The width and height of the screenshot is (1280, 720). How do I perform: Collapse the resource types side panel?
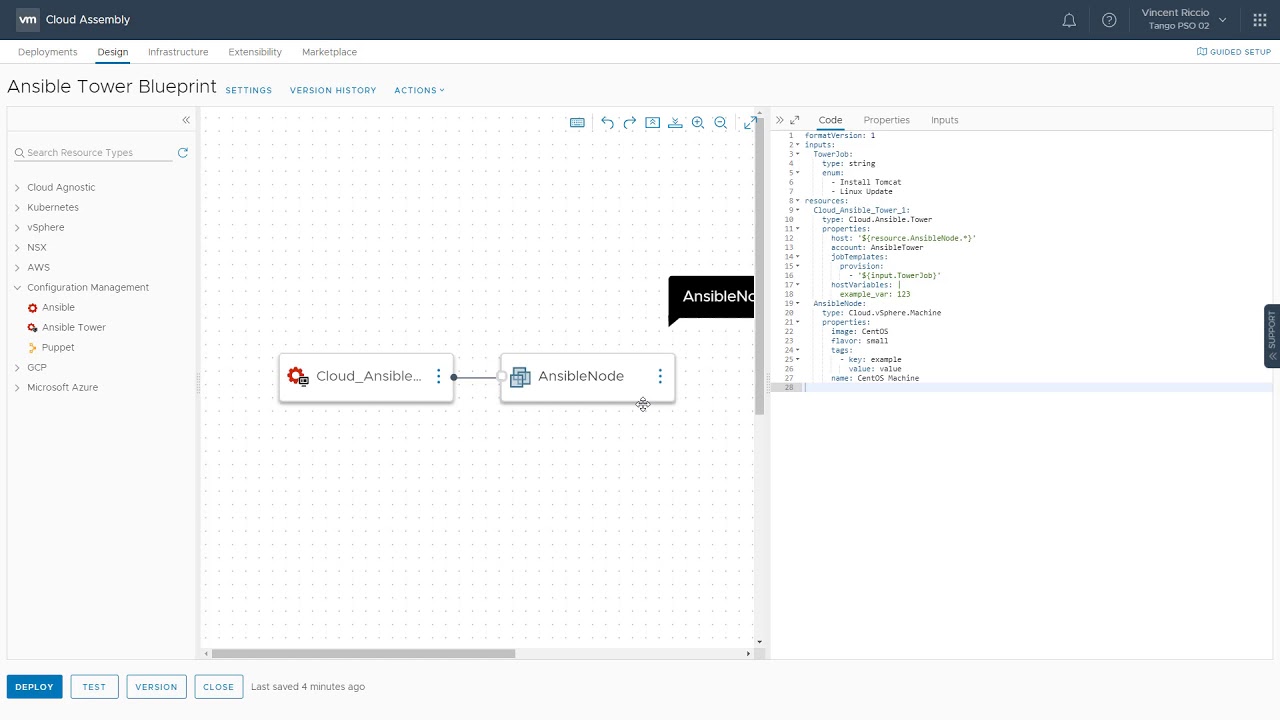coord(186,120)
